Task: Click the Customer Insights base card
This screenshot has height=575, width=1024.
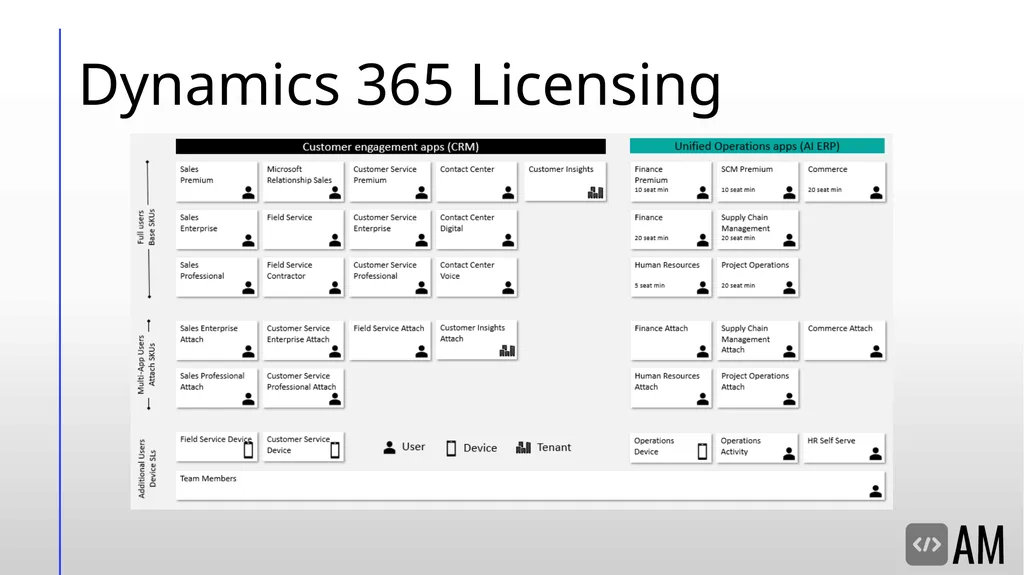Action: [x=565, y=182]
